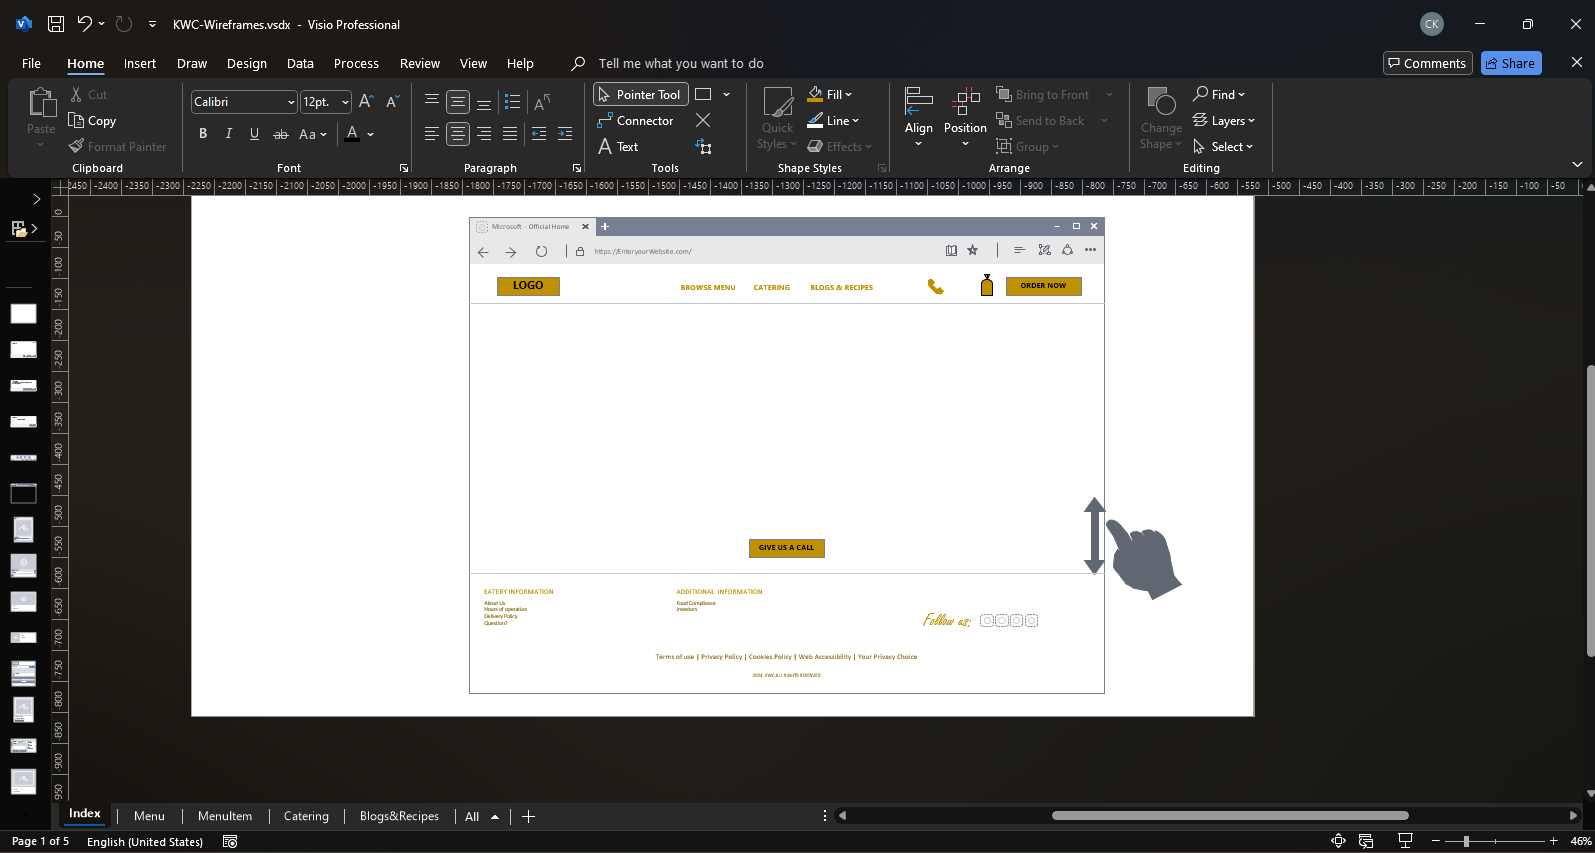Click the Align Middle paragraph icon
This screenshot has width=1595, height=853.
(458, 101)
